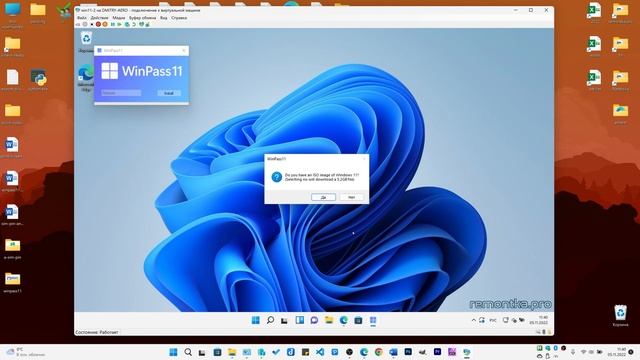Click the host Start button
The image size is (640, 360).
173,352
